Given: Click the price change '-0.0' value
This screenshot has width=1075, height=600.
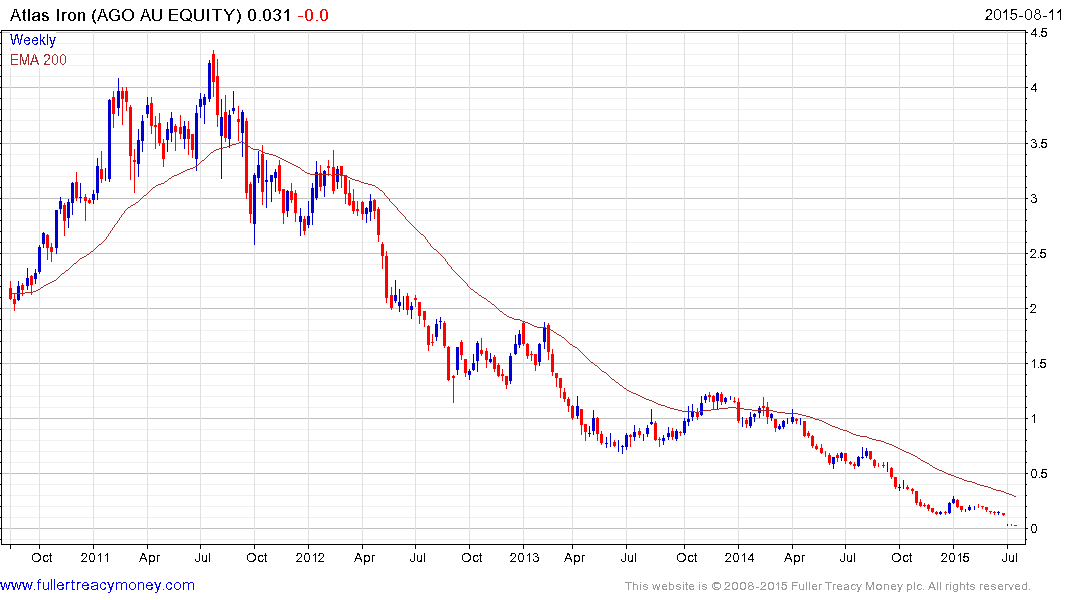Looking at the screenshot, I should click(313, 15).
